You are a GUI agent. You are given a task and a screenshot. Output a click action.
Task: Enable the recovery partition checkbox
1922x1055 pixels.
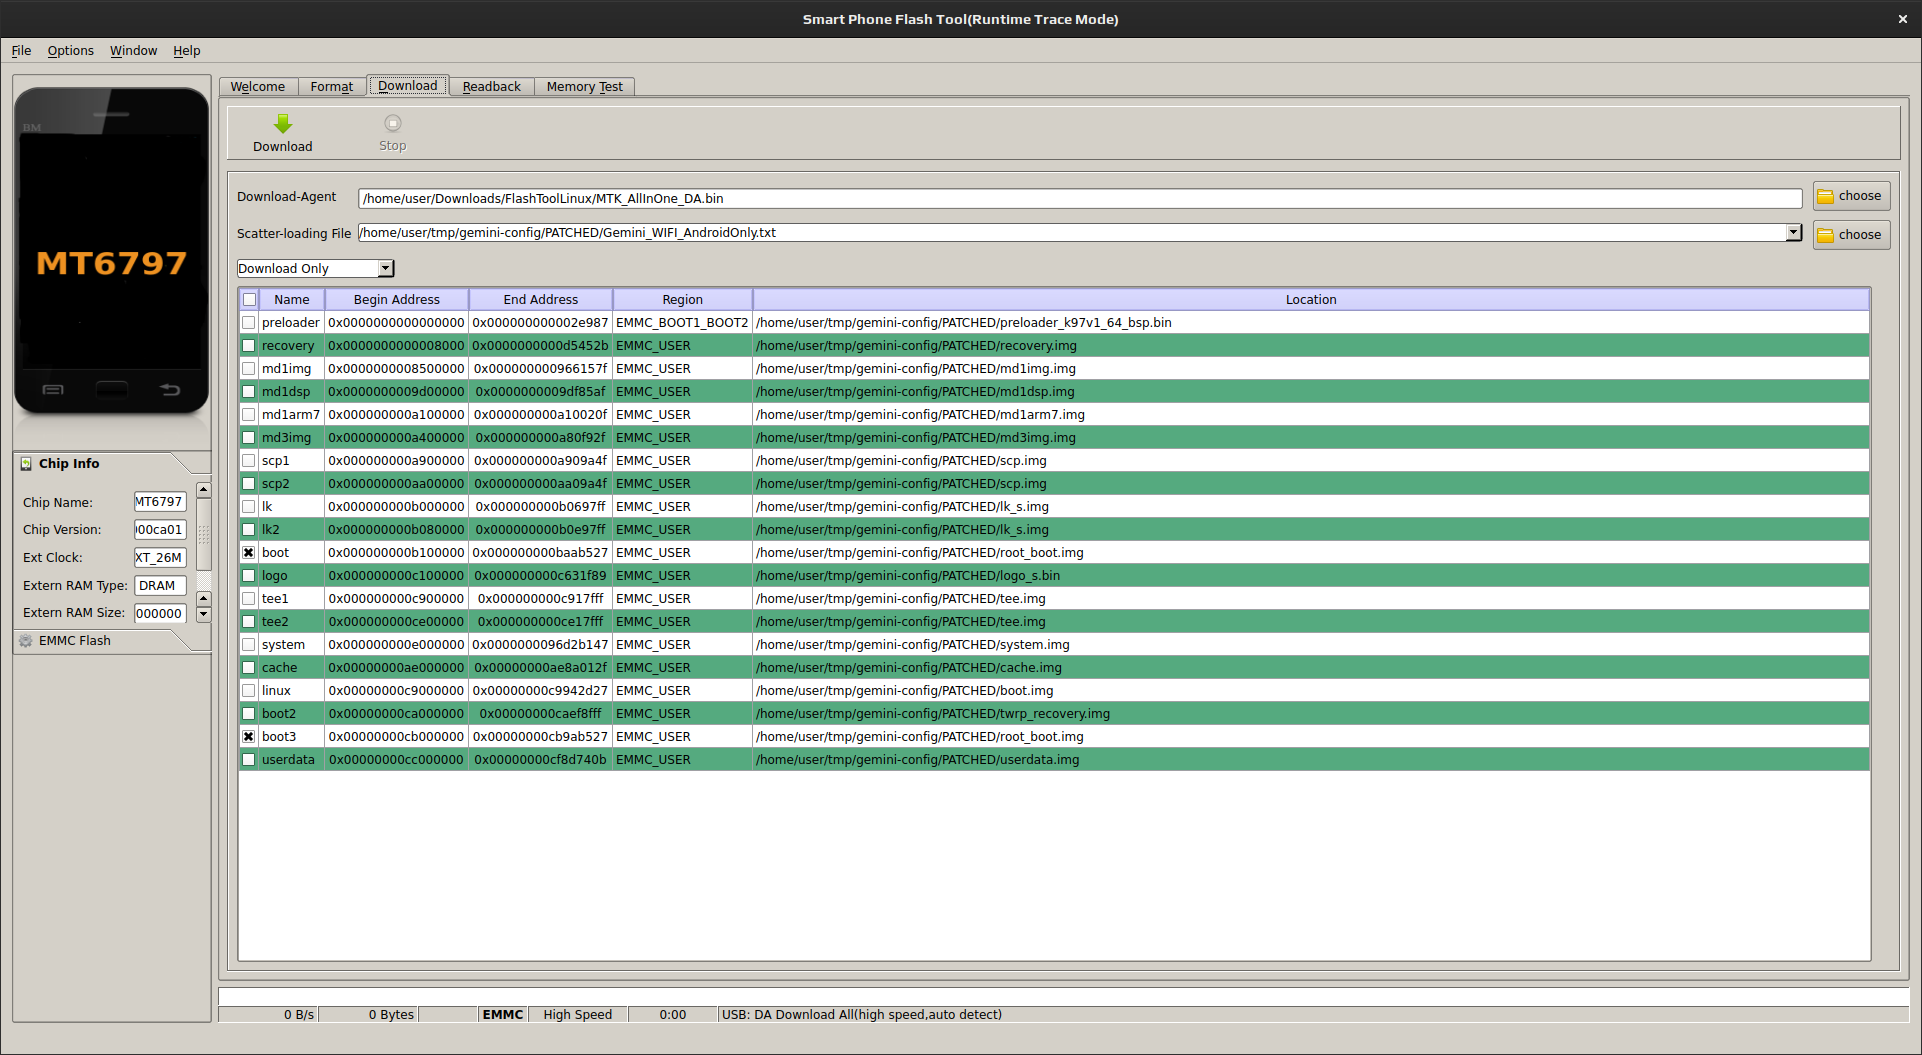coord(249,346)
